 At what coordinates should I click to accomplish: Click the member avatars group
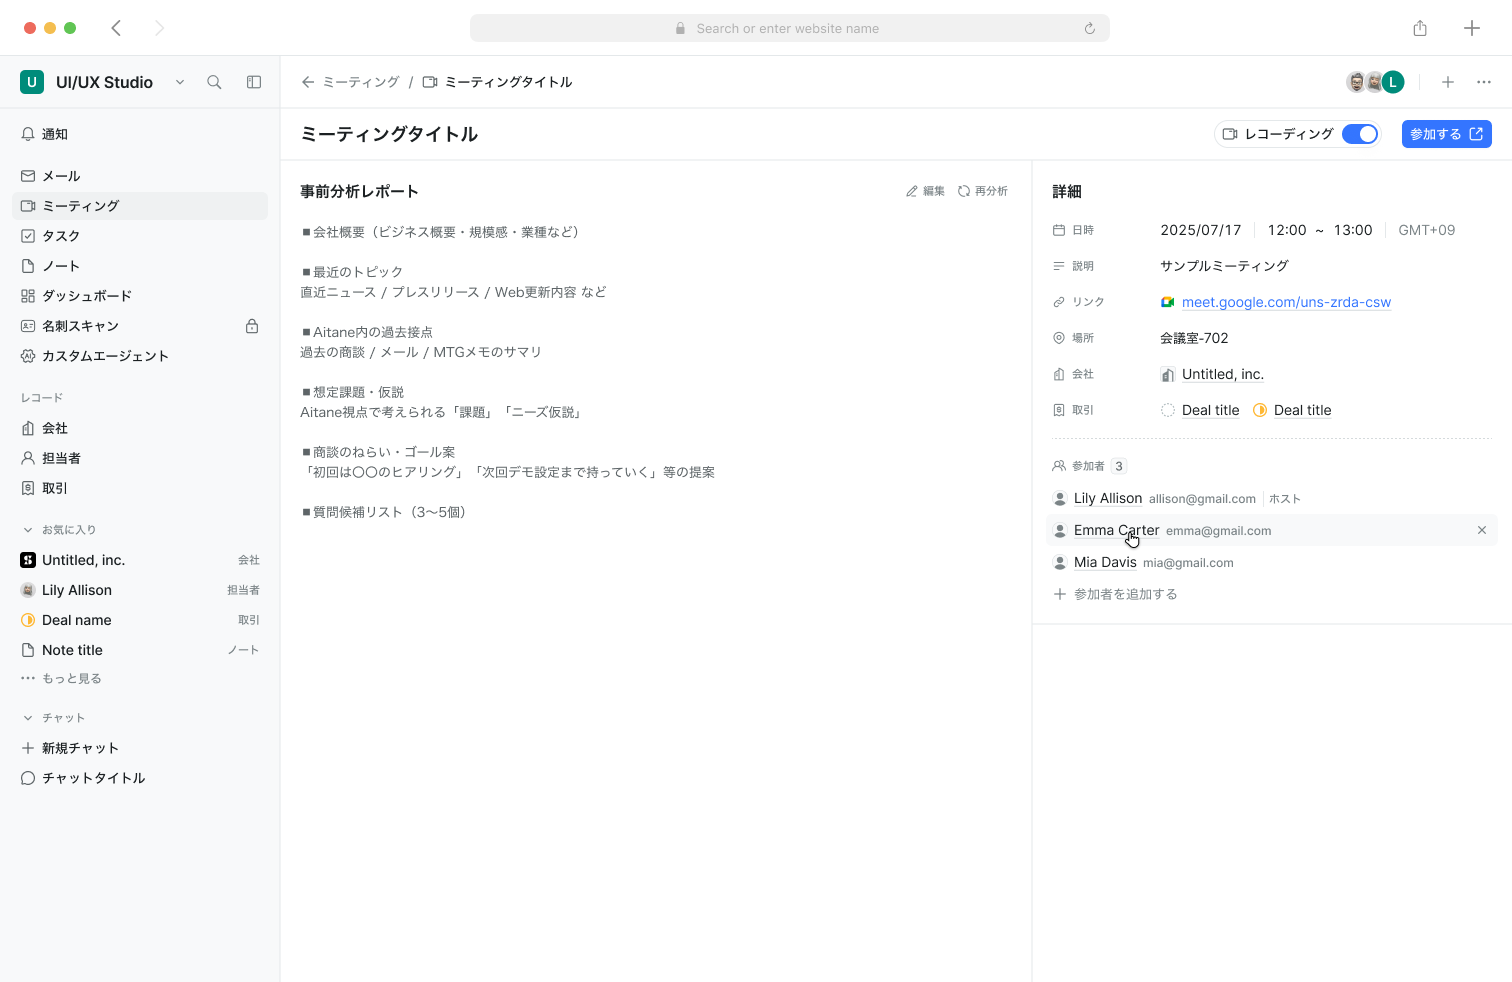[x=1375, y=82]
